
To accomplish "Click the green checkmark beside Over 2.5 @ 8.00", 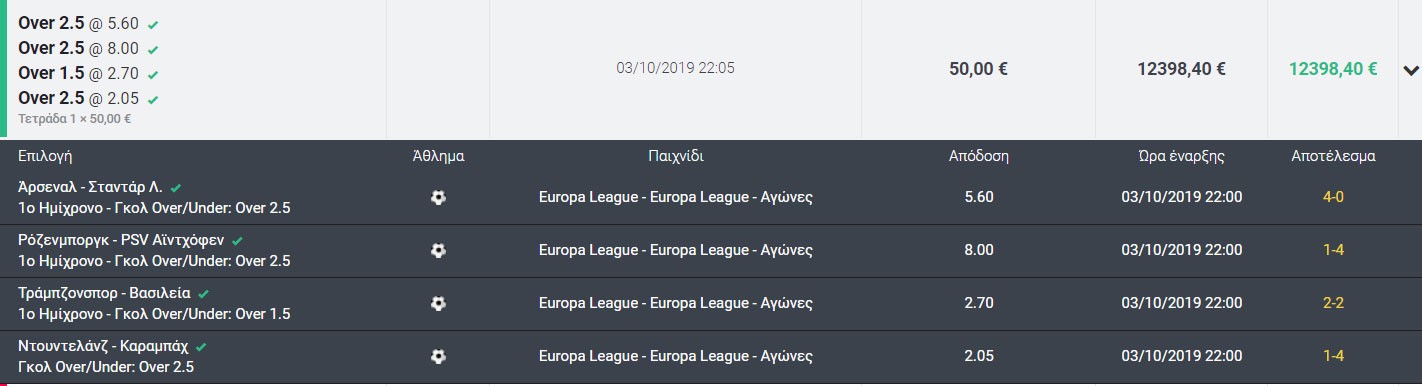I will (153, 49).
